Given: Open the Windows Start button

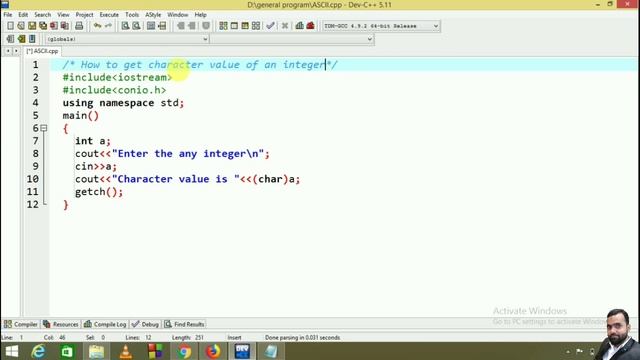Looking at the screenshot, I should click(x=12, y=351).
